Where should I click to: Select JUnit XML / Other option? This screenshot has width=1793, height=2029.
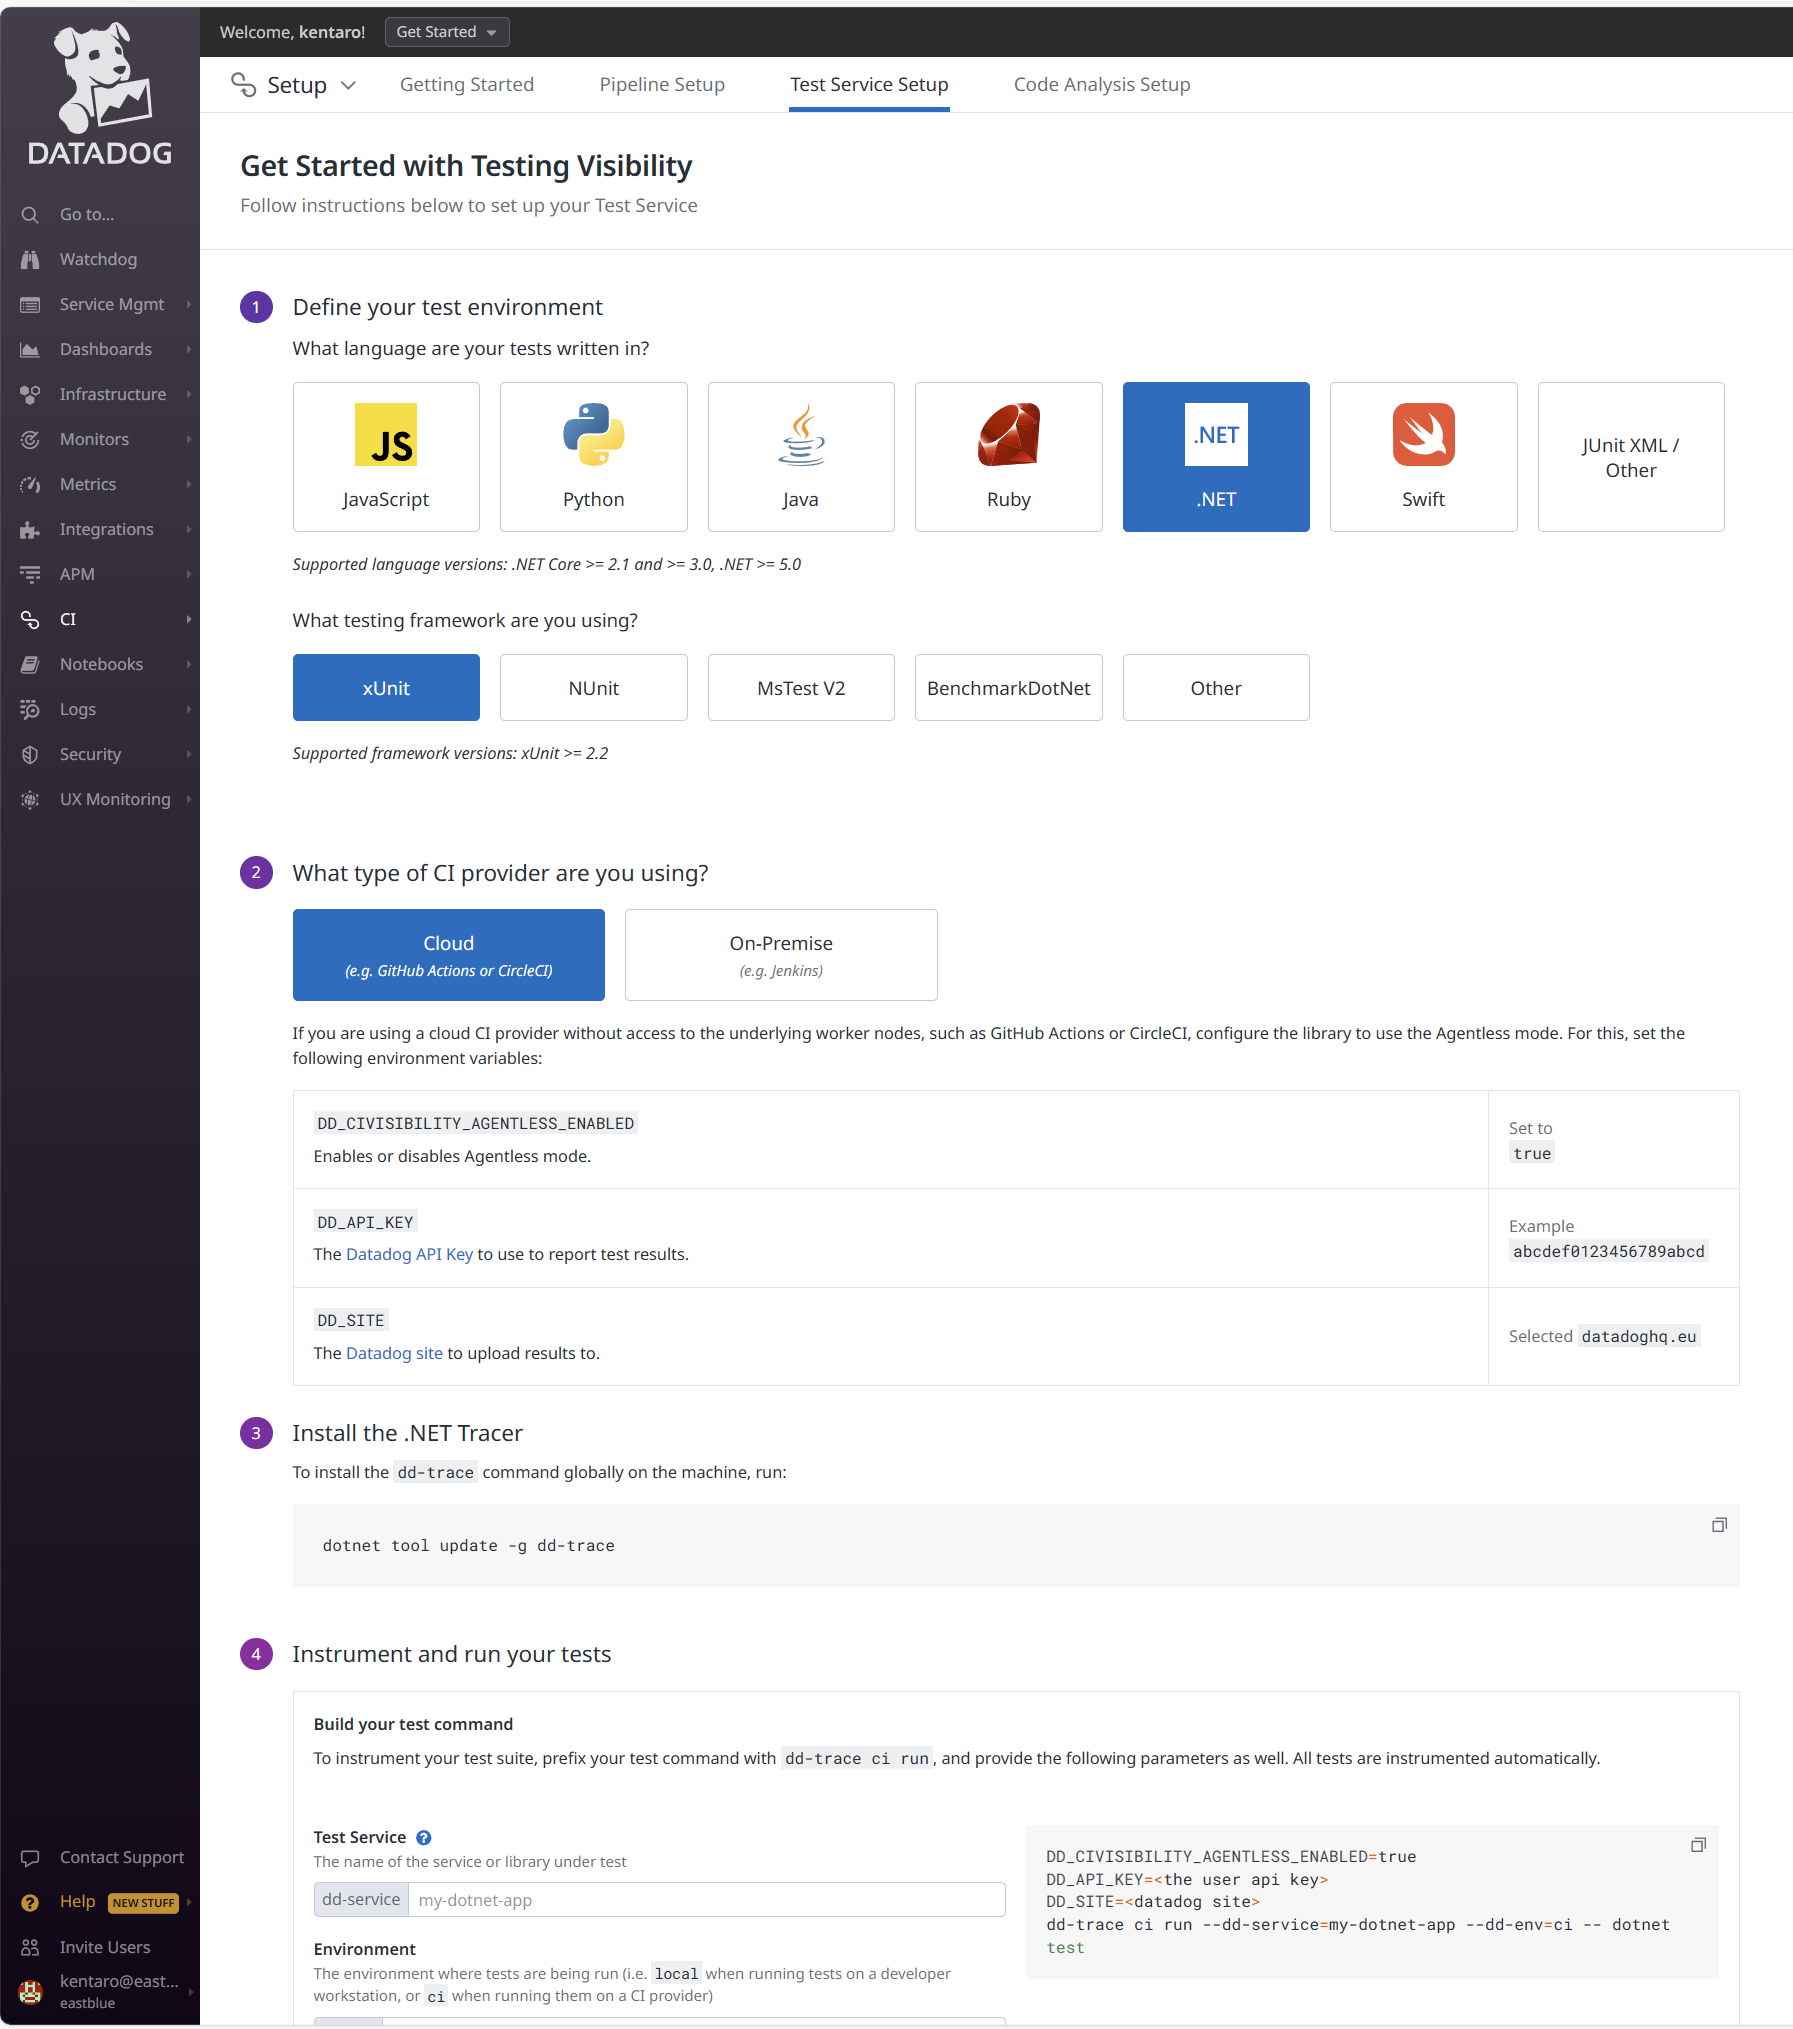coord(1631,457)
